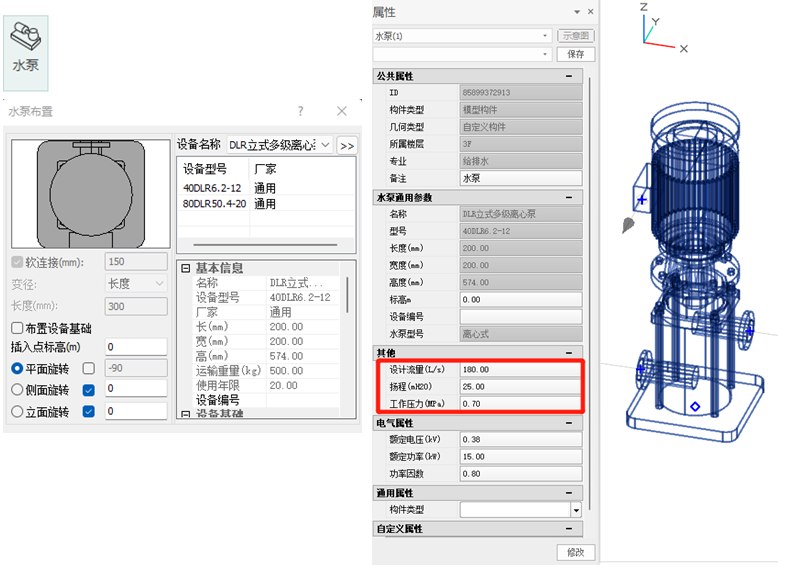
Task: Click the 水泵 pump tool icon
Action: pyautogui.click(x=26, y=52)
